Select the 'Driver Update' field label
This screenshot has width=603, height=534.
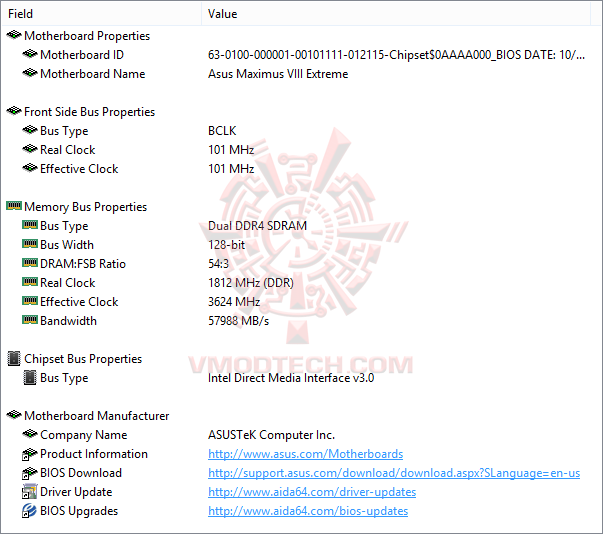tap(76, 492)
